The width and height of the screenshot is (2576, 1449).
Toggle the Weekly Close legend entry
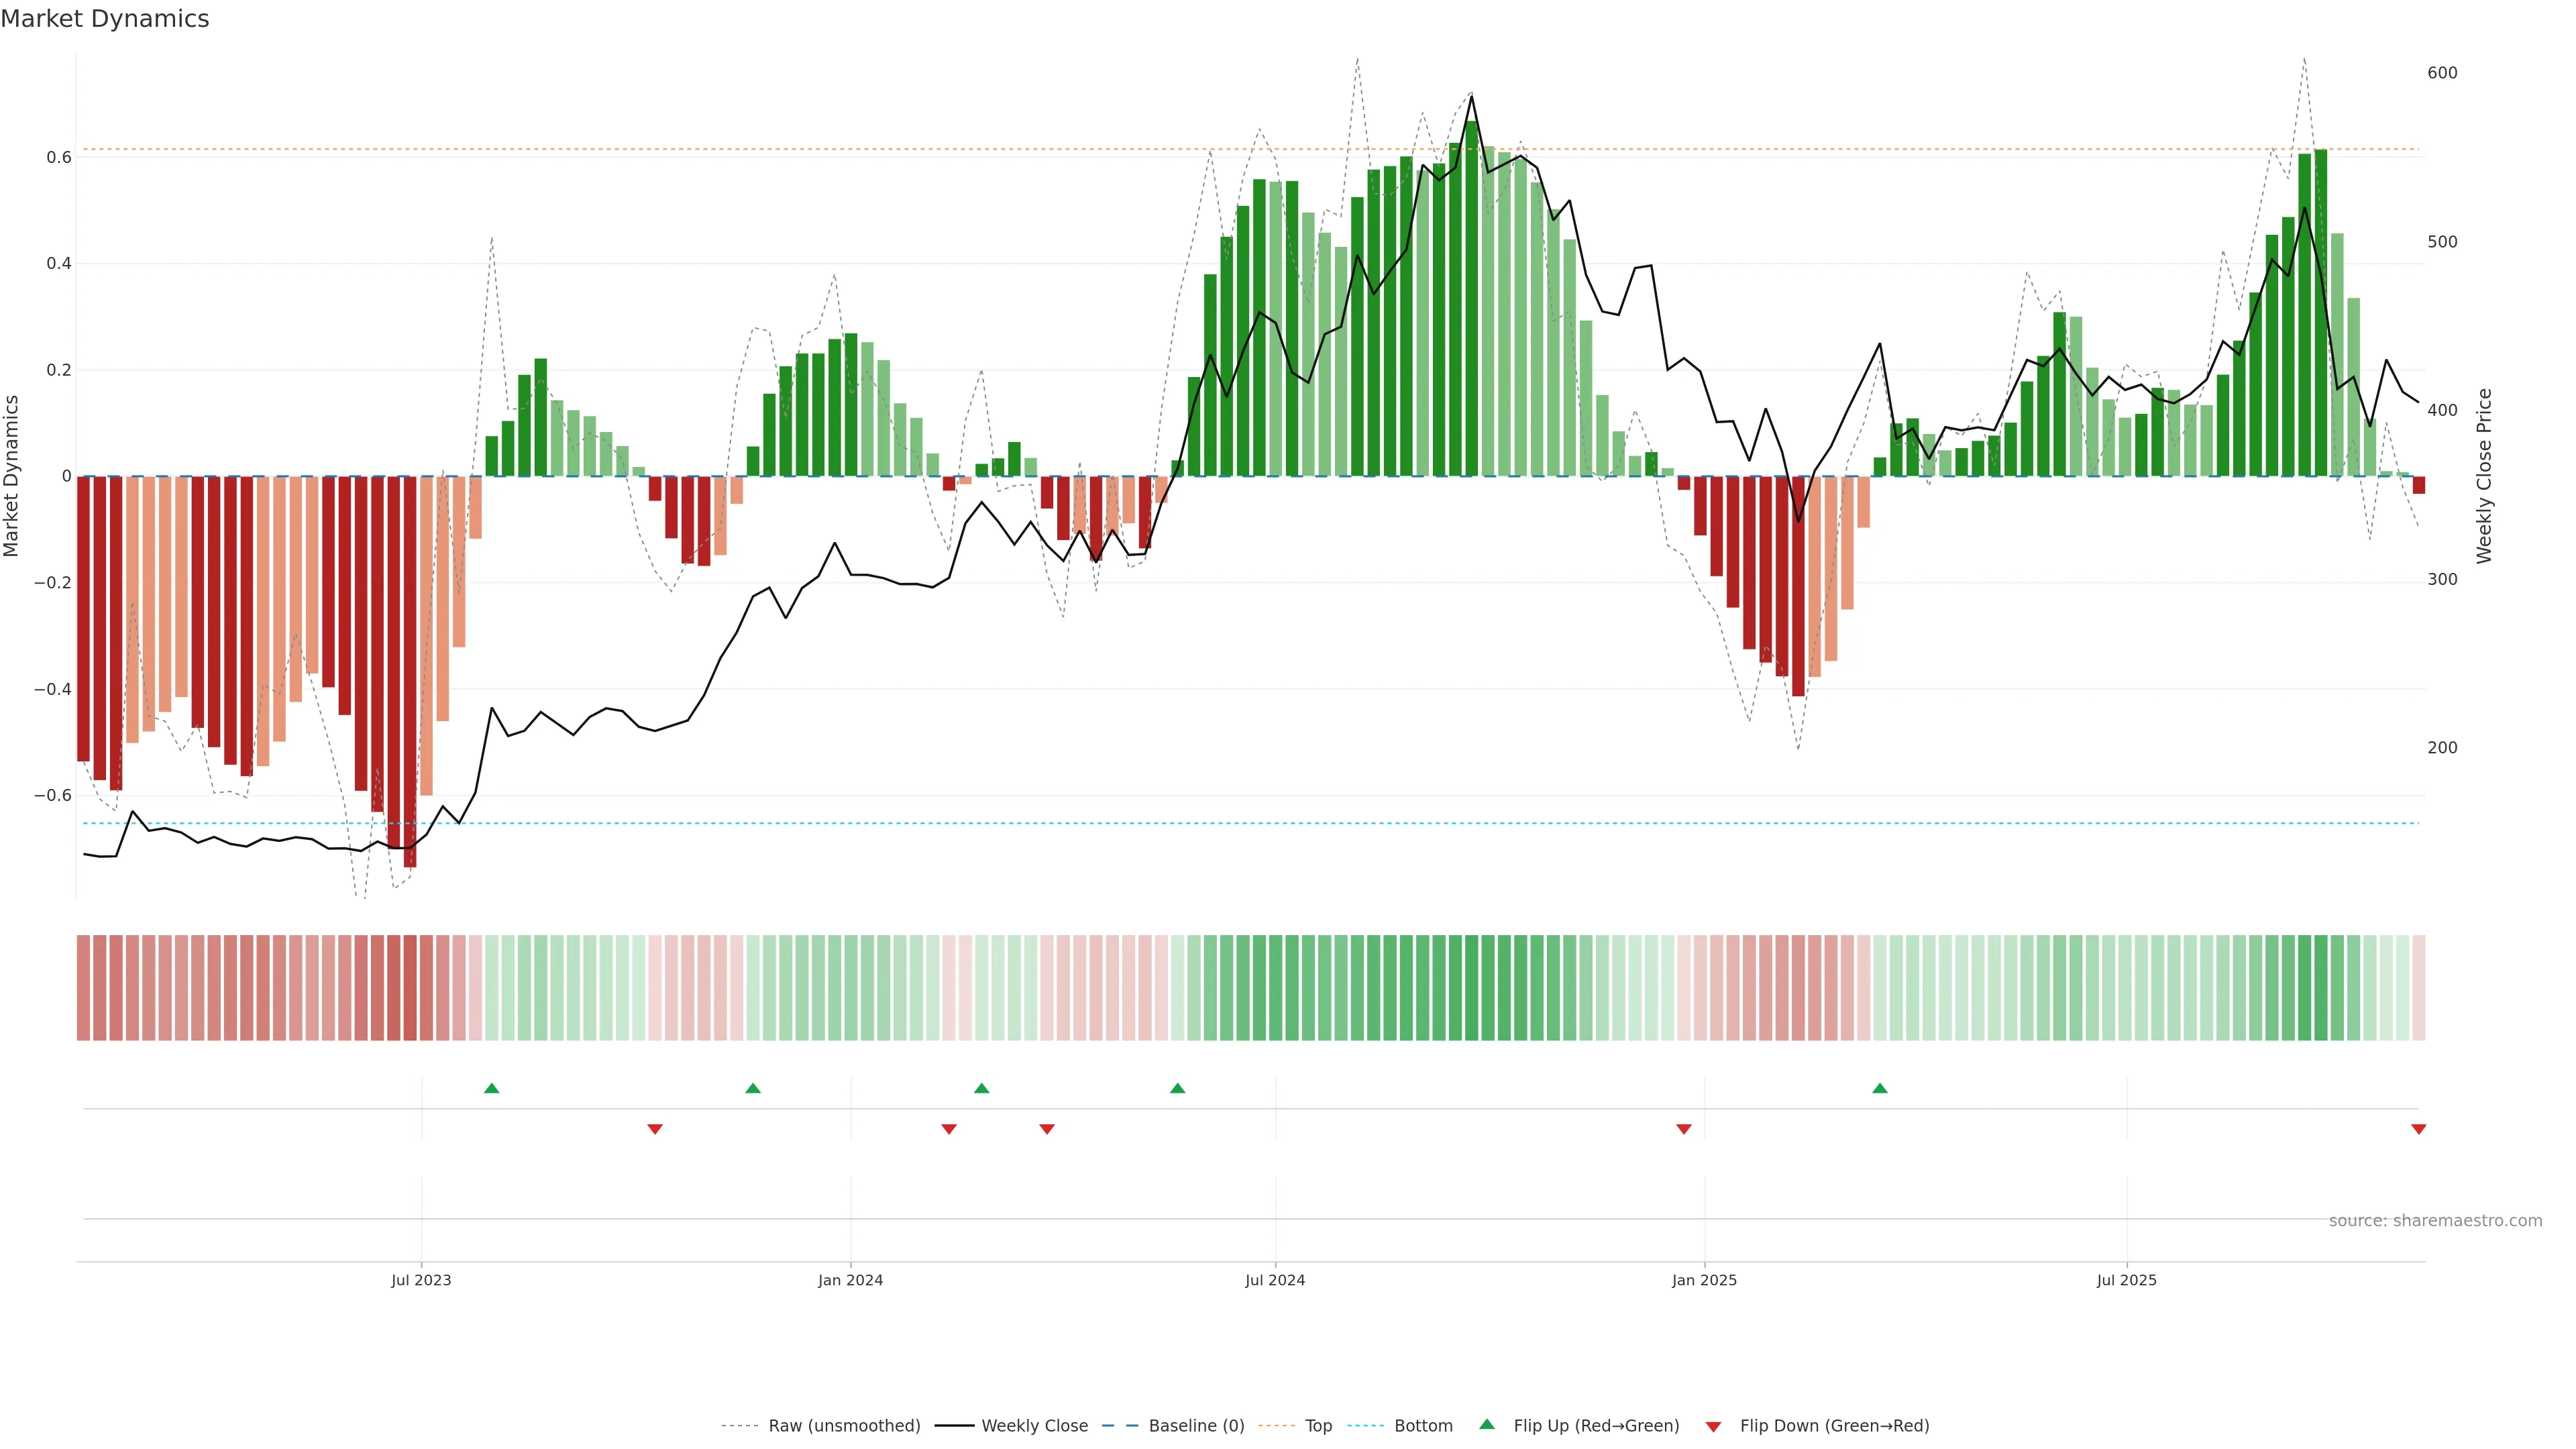click(x=1034, y=1425)
